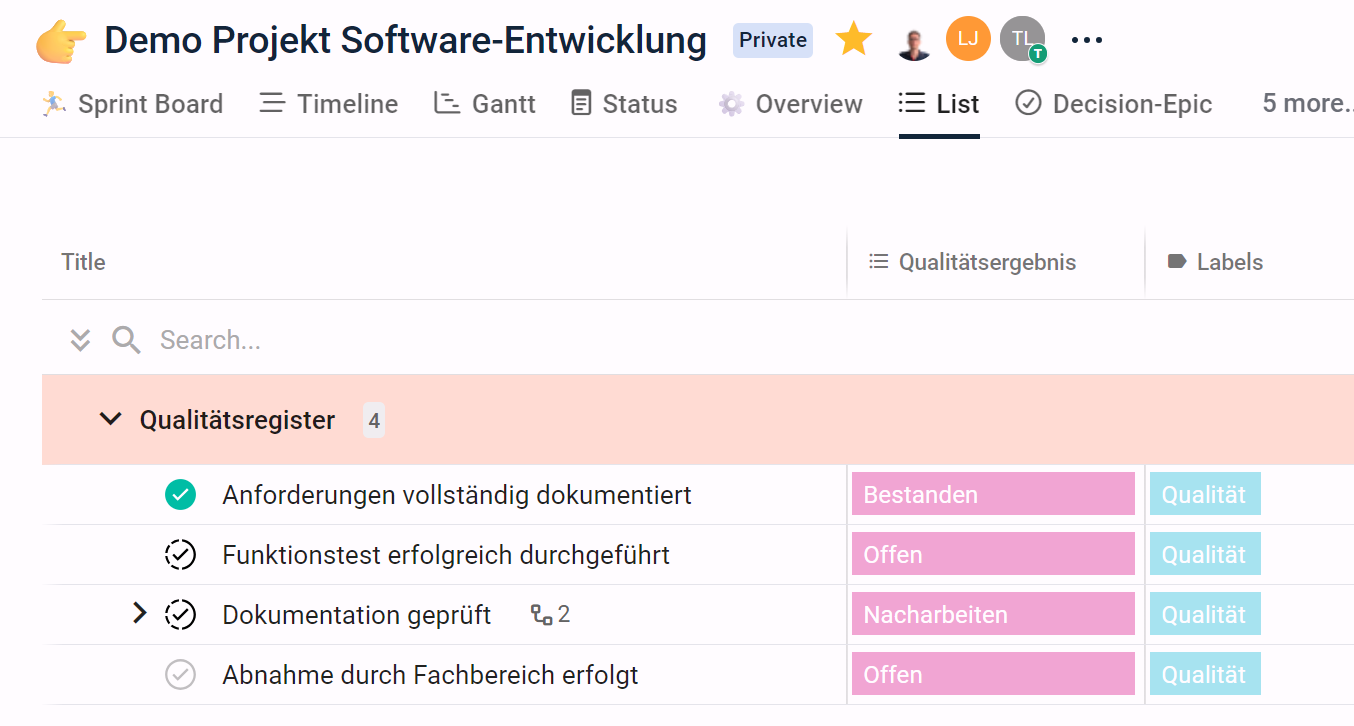Open the Gantt tab

point(485,104)
